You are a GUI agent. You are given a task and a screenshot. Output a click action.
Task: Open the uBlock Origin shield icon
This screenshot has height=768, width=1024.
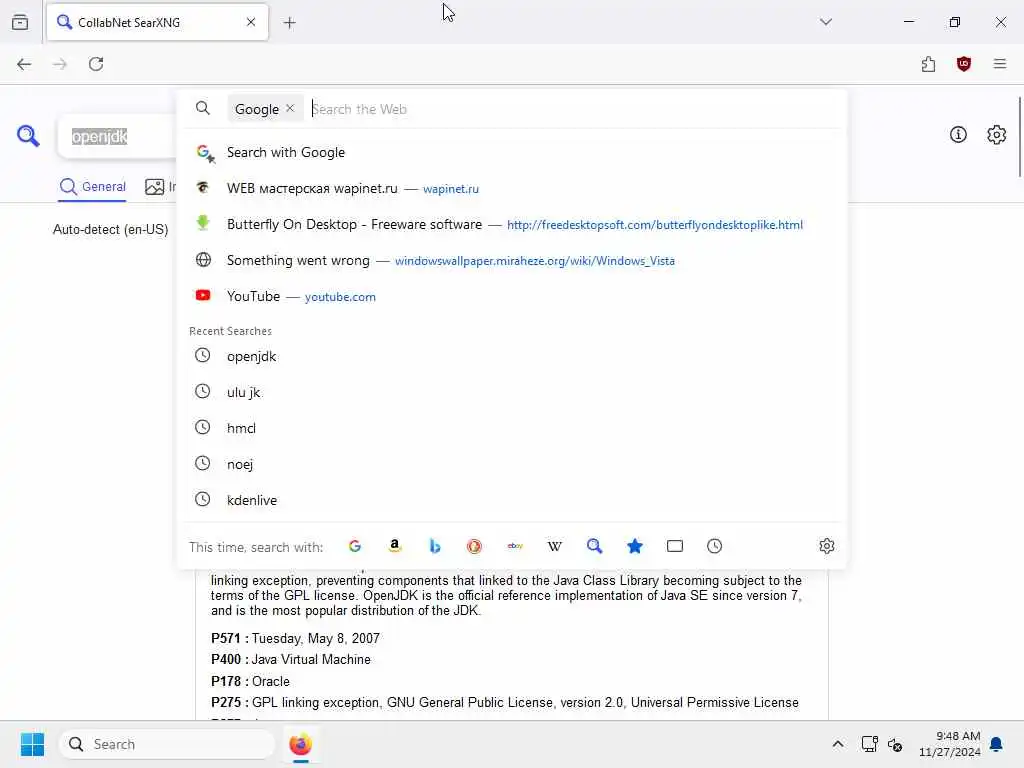coord(964,64)
